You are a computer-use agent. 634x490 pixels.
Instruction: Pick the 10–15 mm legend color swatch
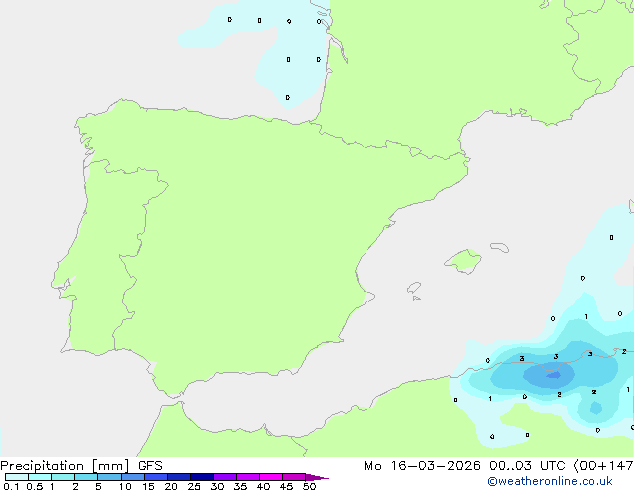pos(133,477)
